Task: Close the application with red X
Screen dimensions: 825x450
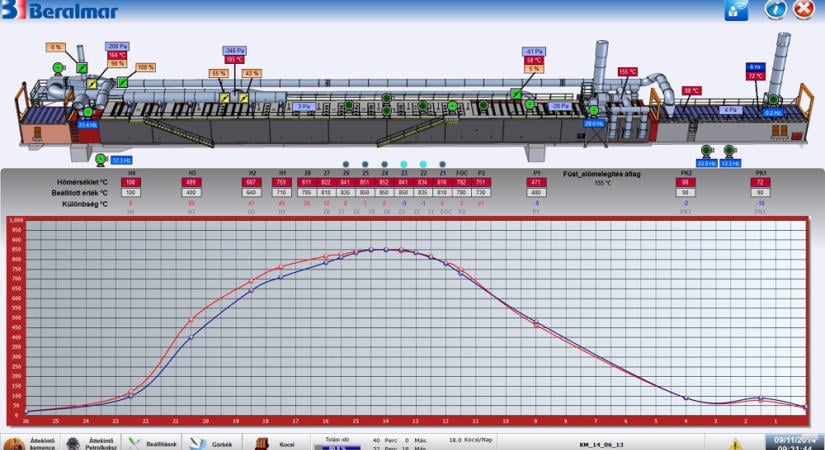Action: point(803,9)
